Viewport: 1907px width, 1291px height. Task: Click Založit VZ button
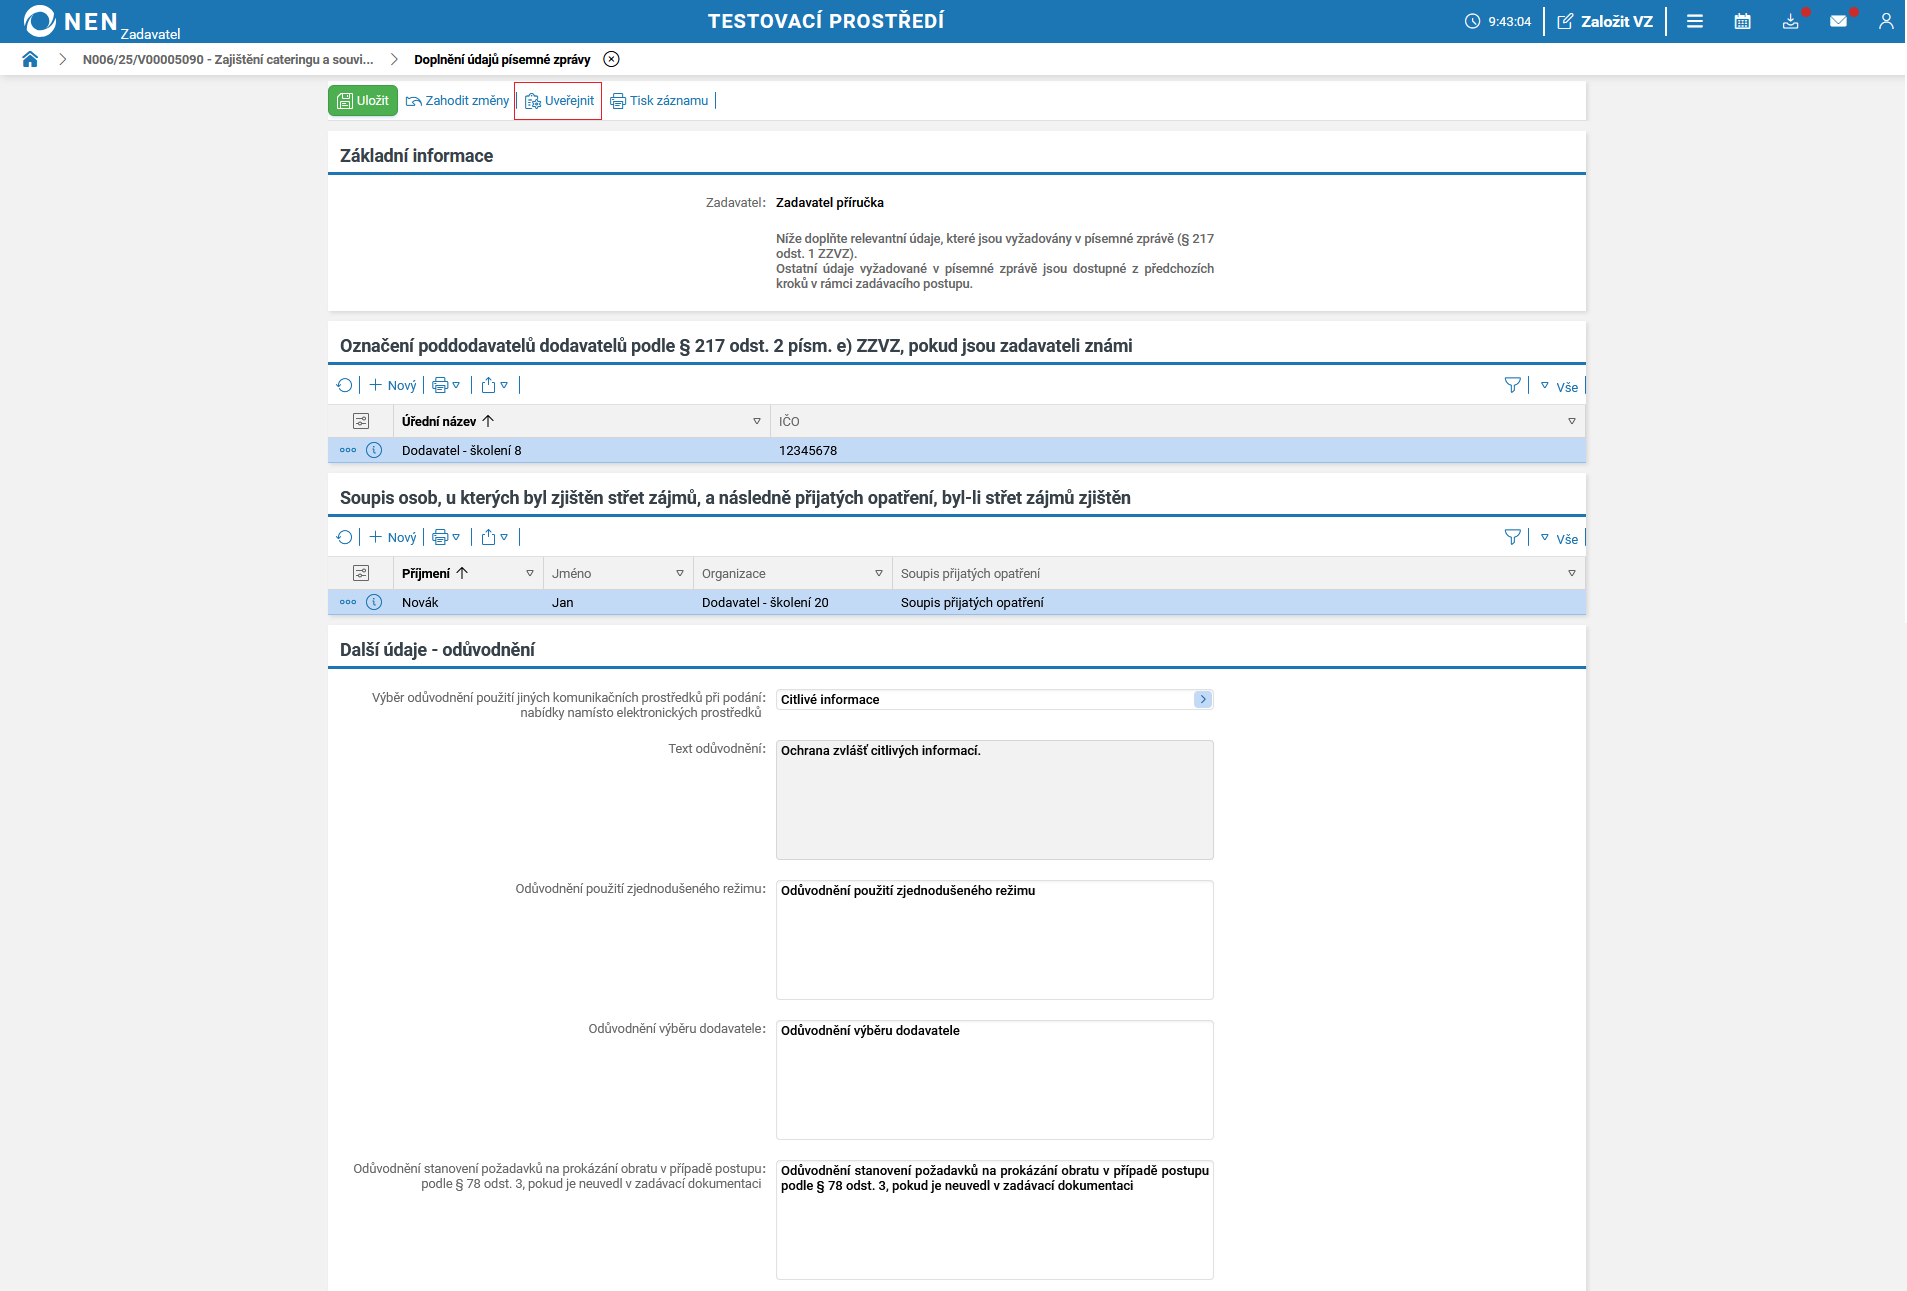click(1605, 21)
